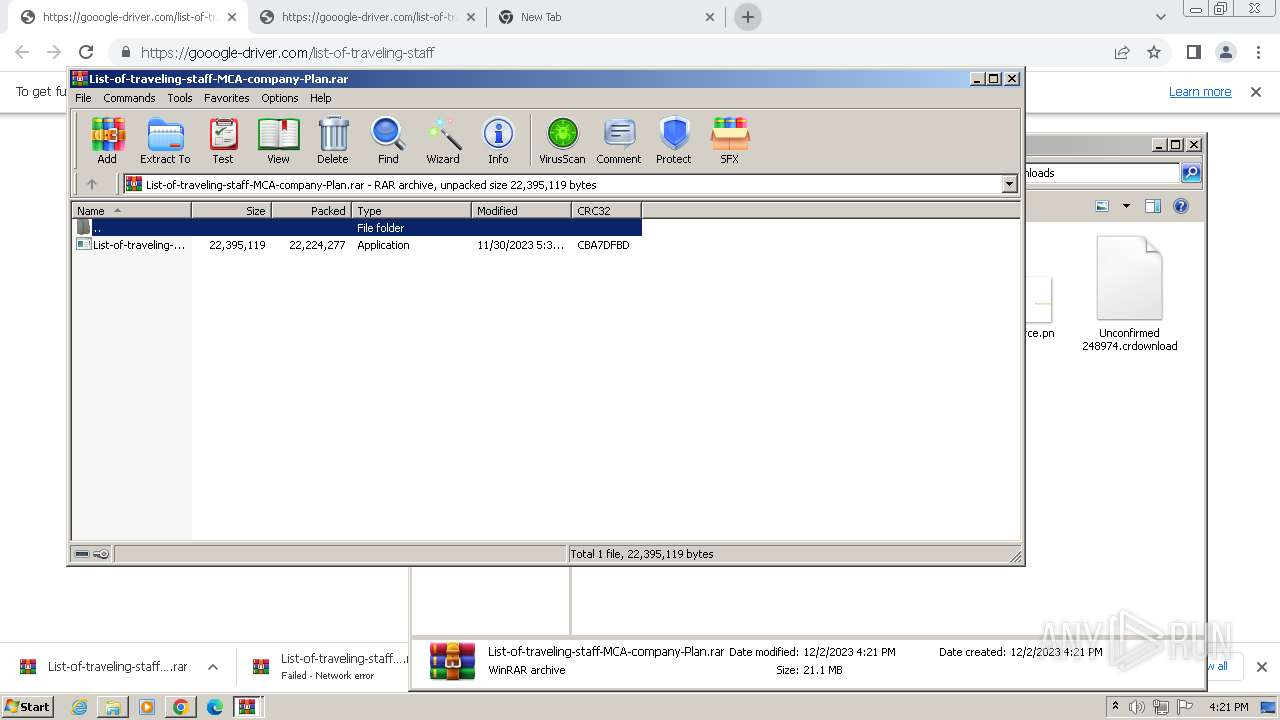1280x720 pixels.
Task: Open Chrome tab search chevron
Action: point(1160,17)
